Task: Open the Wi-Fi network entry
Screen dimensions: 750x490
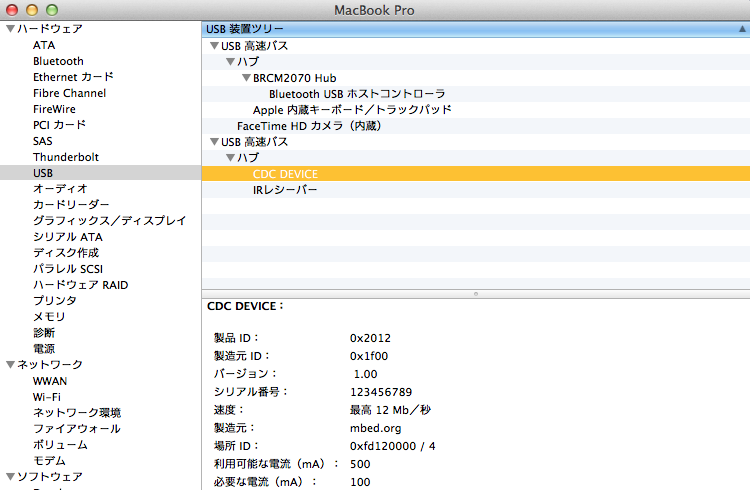Action: 46,397
